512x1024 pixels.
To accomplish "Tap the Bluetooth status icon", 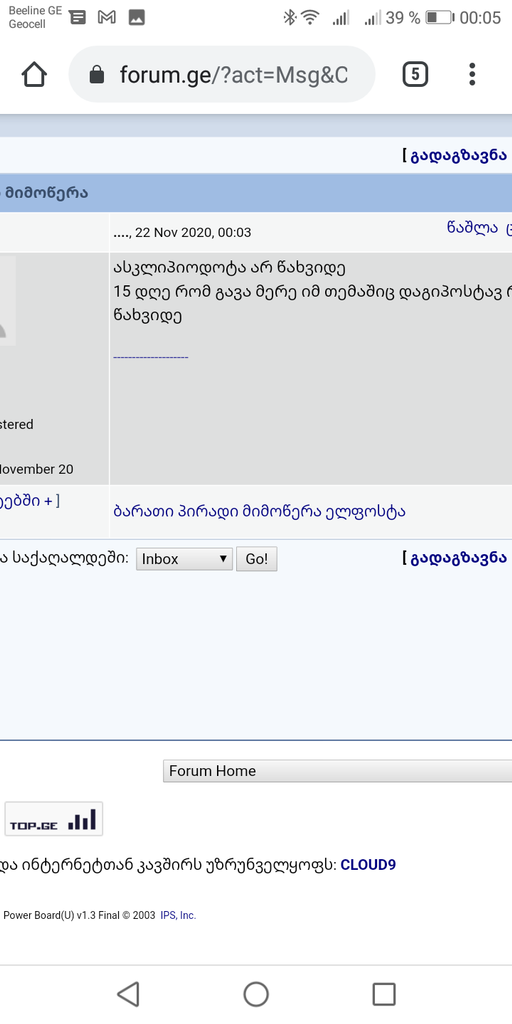I will point(289,18).
